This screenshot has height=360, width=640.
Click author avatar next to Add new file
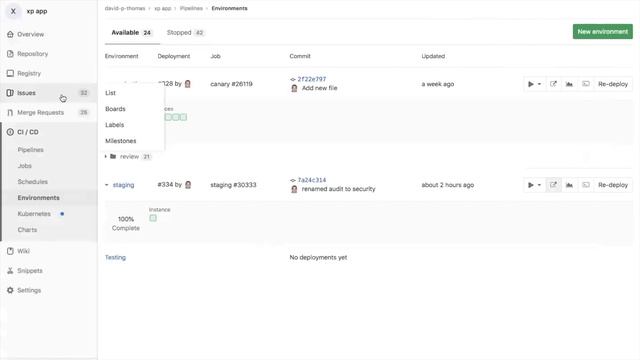(x=294, y=88)
